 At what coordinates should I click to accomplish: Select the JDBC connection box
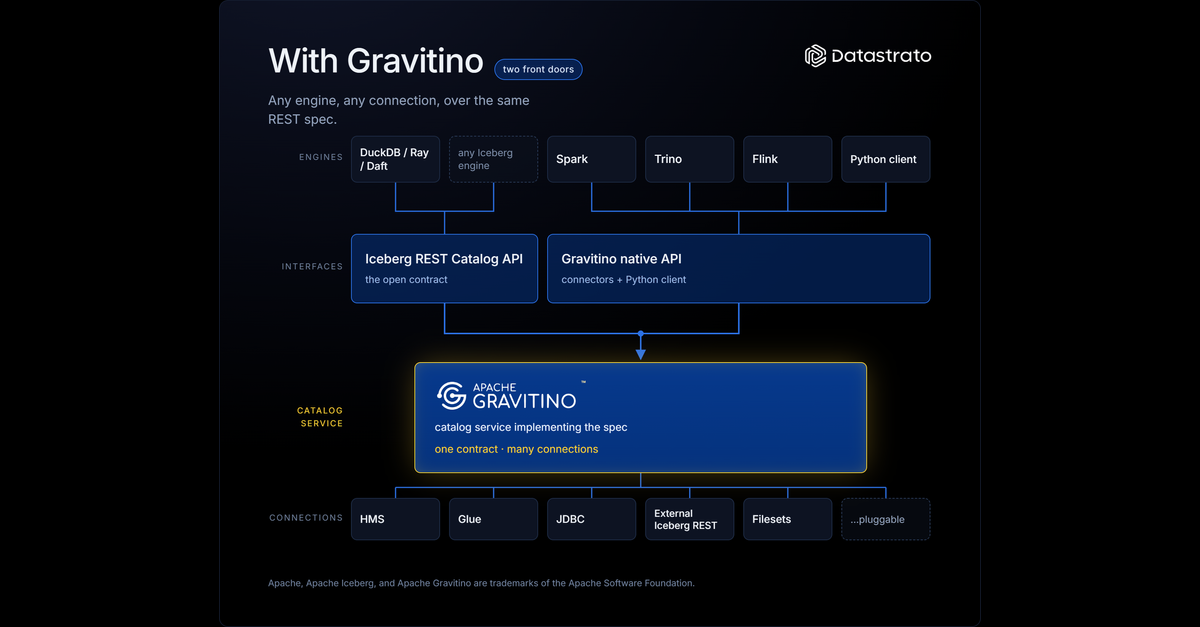(x=591, y=519)
